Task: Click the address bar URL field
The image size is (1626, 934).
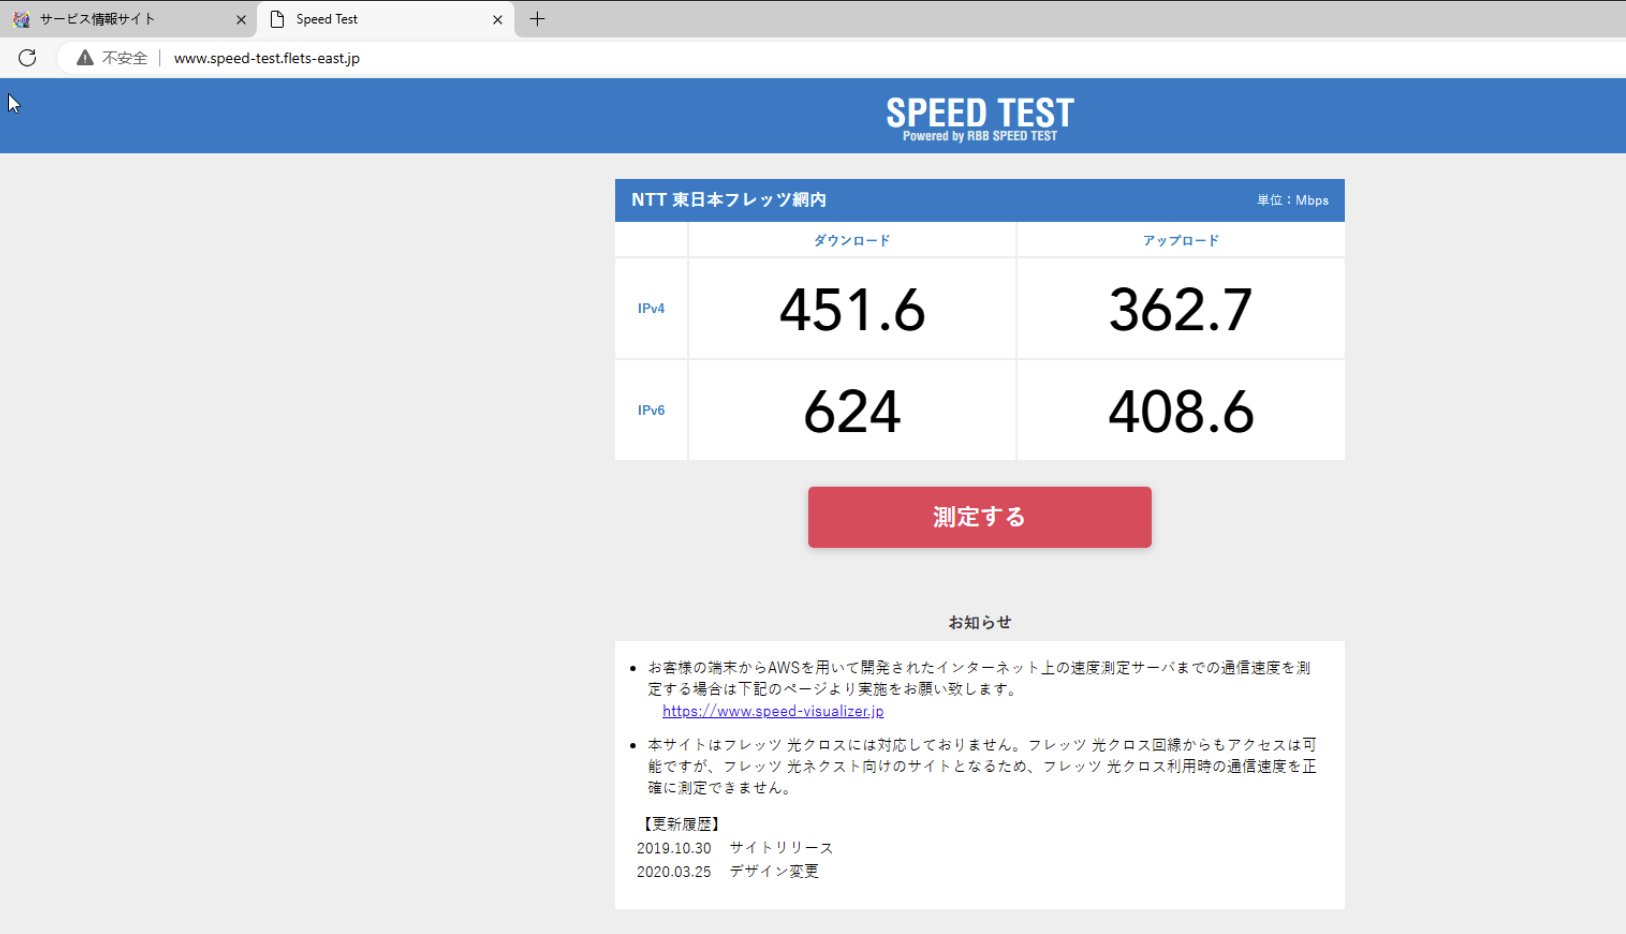Action: tap(267, 58)
